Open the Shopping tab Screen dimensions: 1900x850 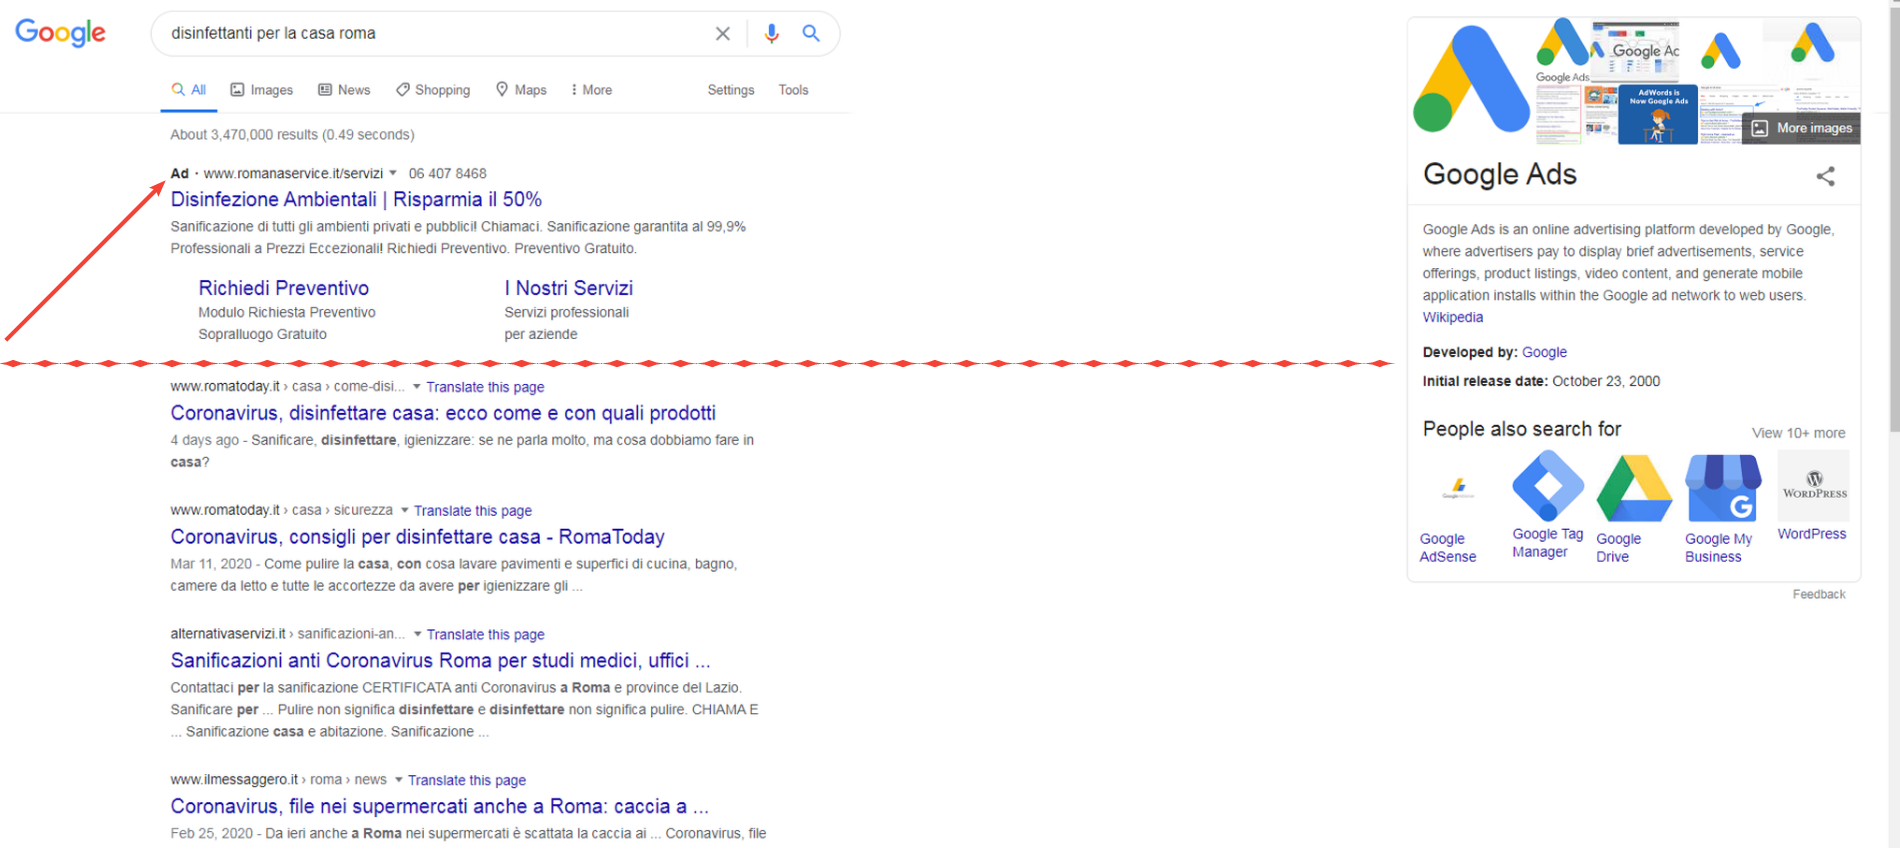433,90
